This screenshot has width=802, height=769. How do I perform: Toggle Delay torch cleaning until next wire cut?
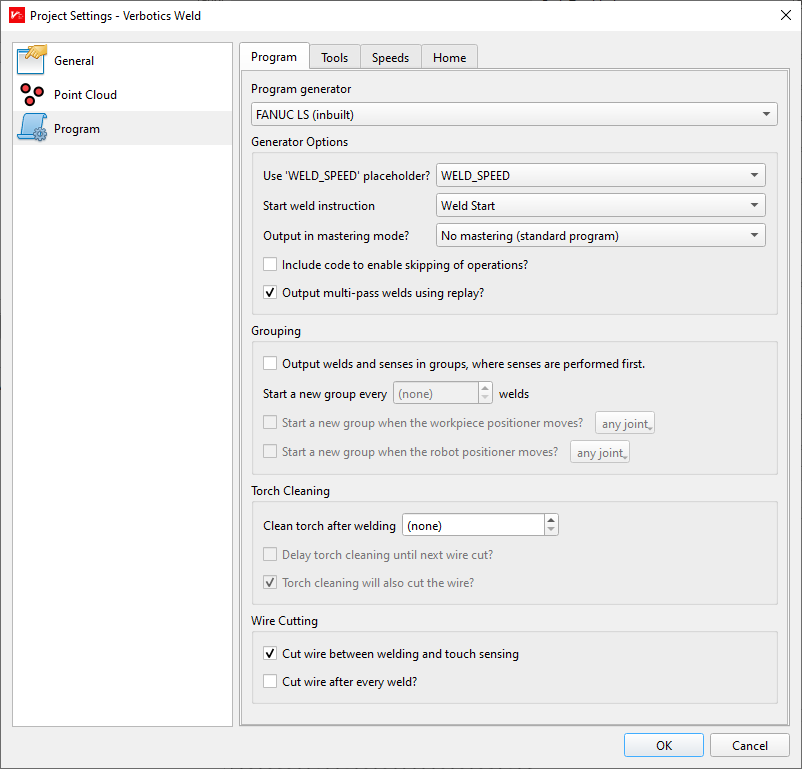click(x=270, y=555)
